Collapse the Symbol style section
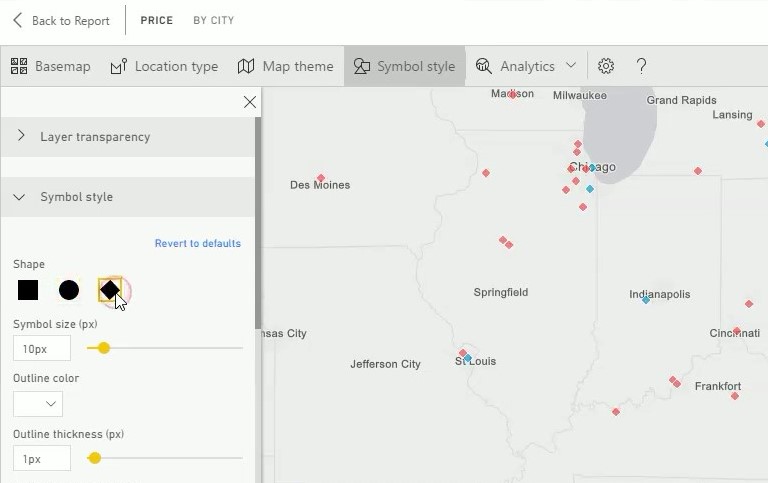Screen dimensions: 768x483 pyautogui.click(x=76, y=197)
